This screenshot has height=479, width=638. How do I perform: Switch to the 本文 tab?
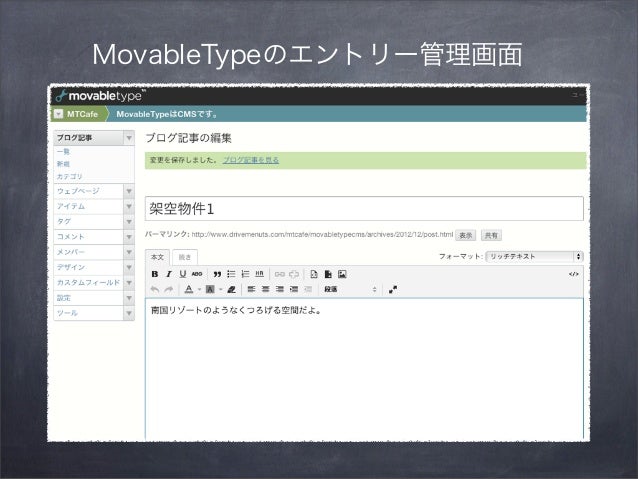click(x=157, y=257)
